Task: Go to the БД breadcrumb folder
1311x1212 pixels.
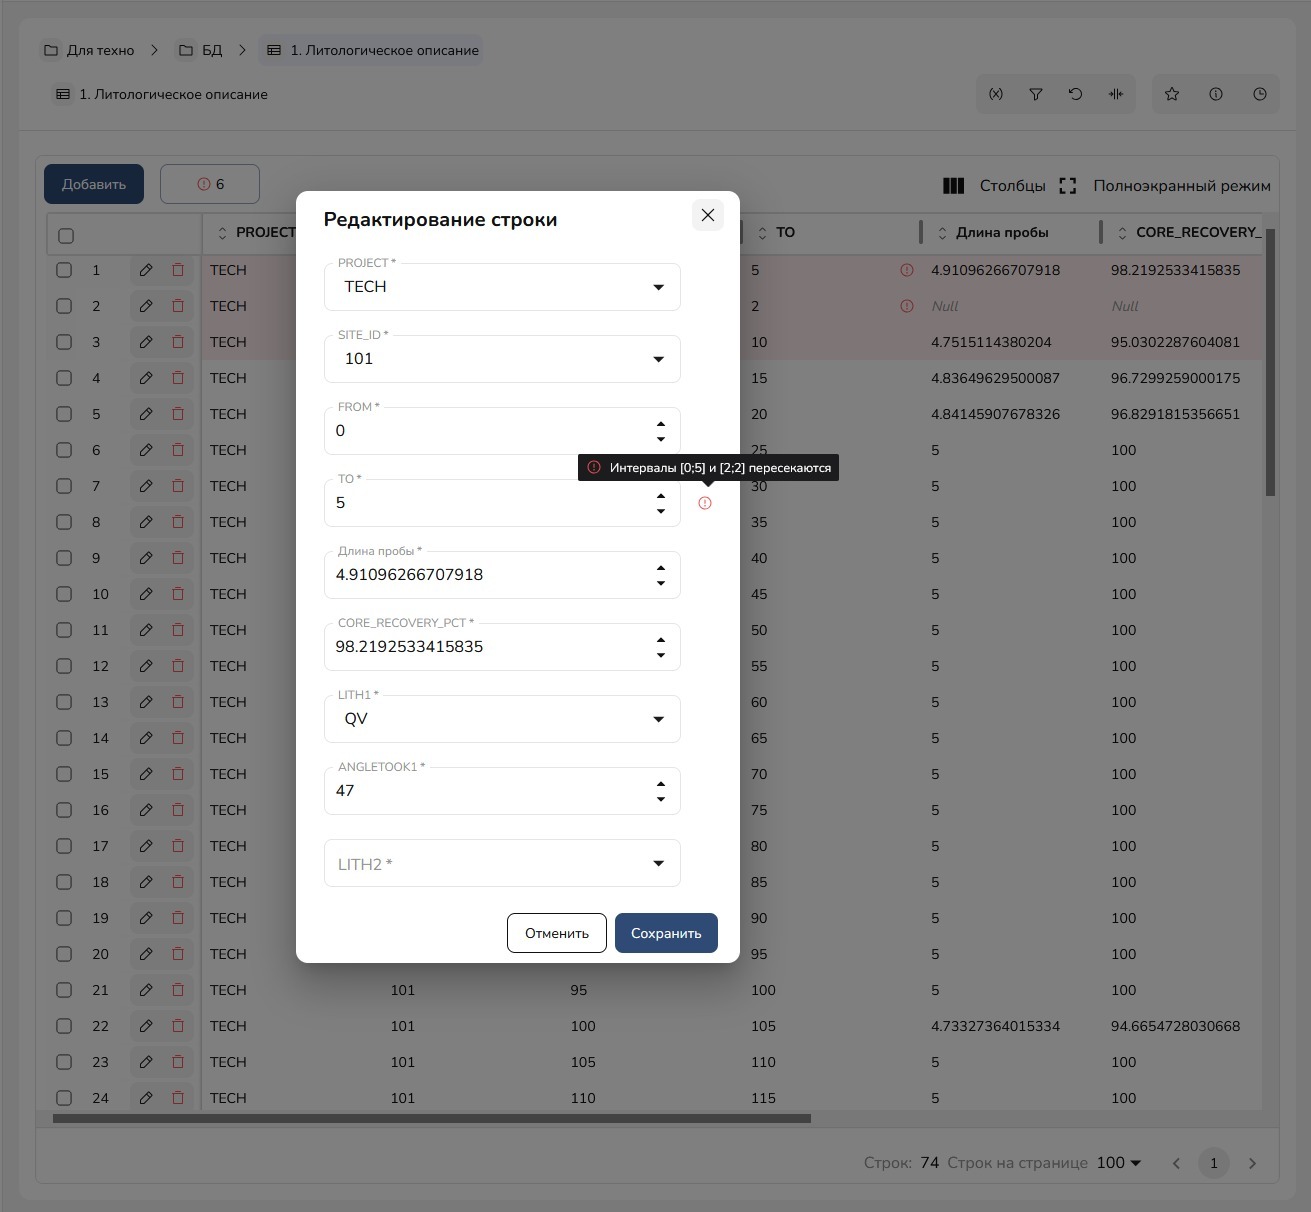Action: pos(200,50)
